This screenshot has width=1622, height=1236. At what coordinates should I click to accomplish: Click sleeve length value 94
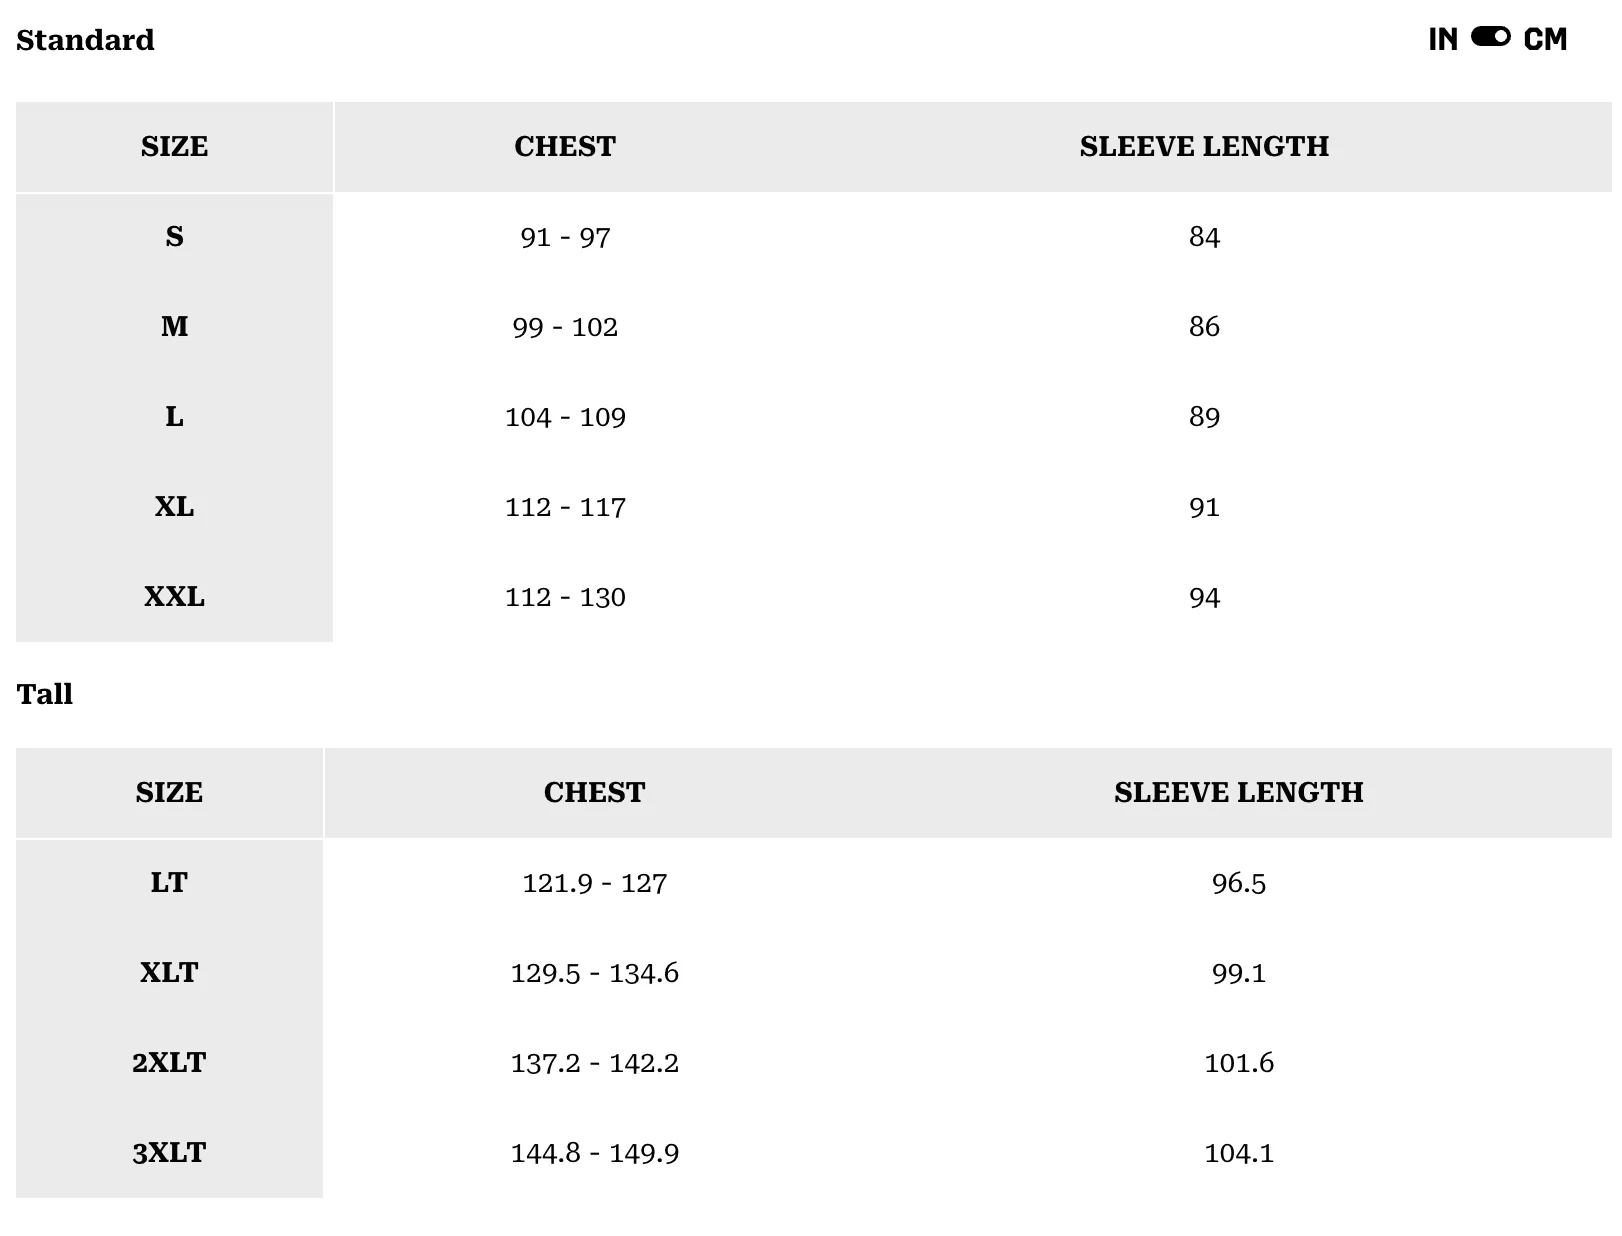1204,597
